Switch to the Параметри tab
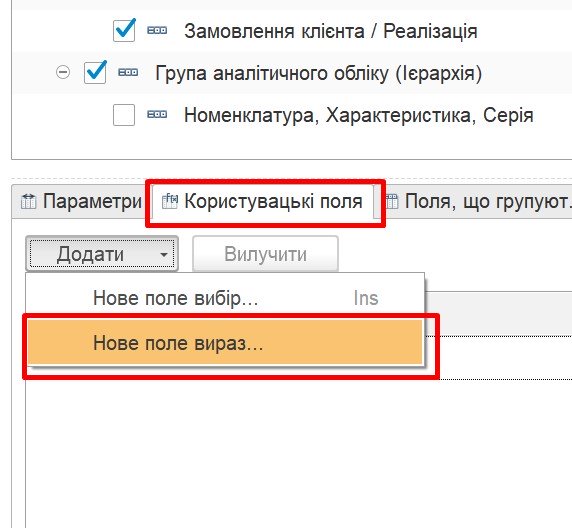 (81, 201)
